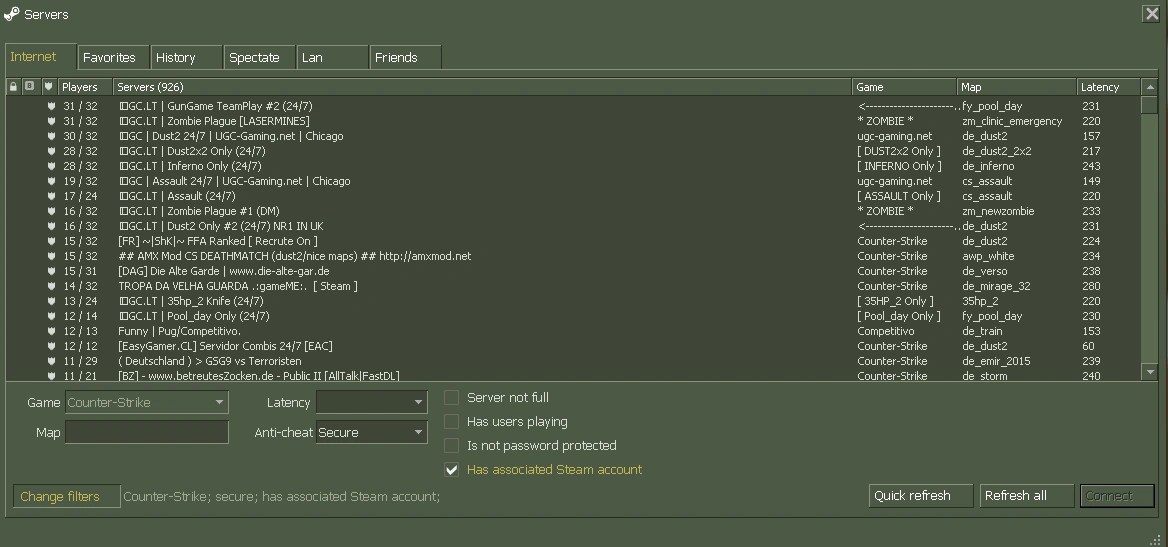1168x547 pixels.
Task: Open the History tab
Action: [x=186, y=57]
